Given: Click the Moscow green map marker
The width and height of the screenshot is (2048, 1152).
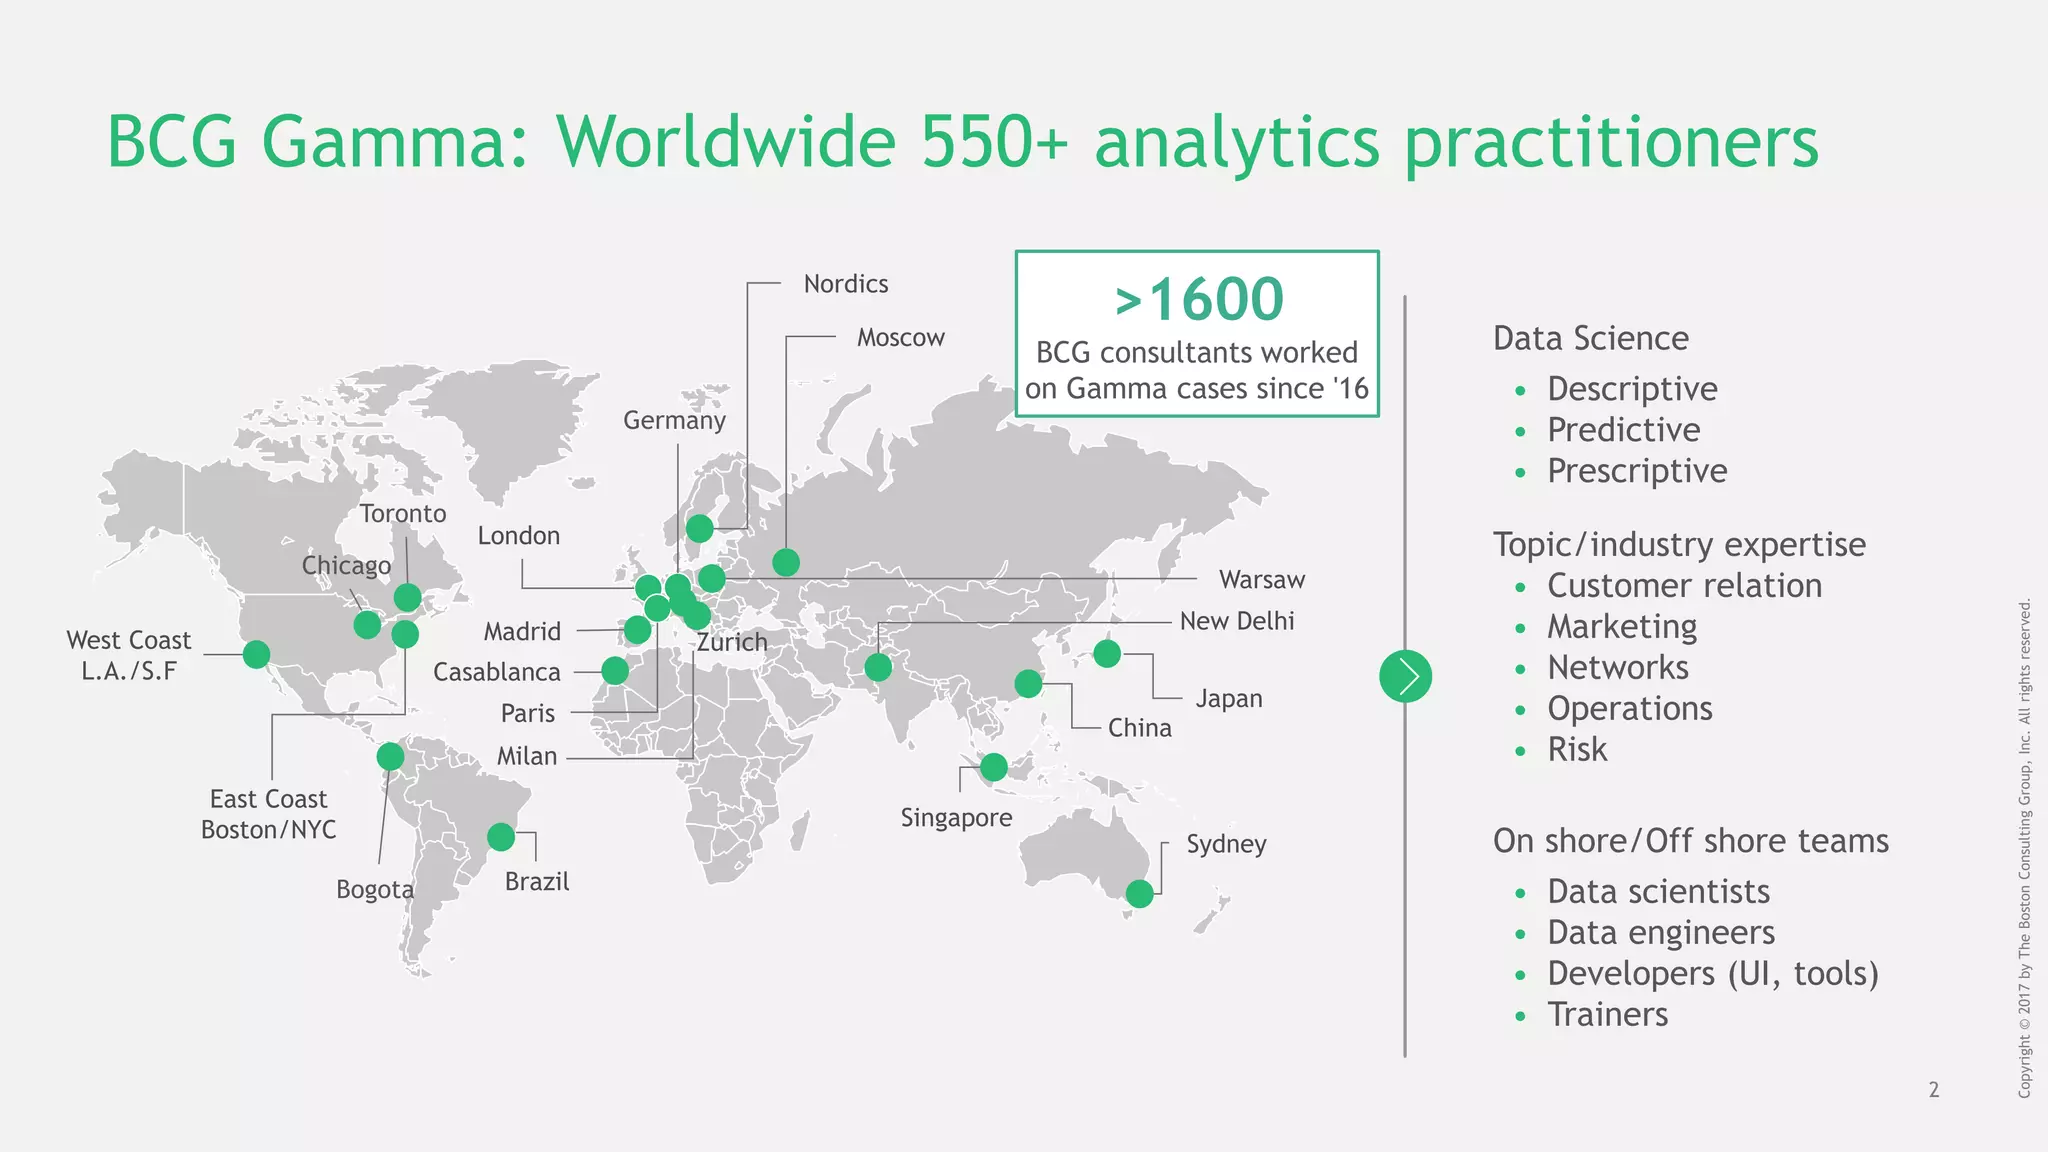Looking at the screenshot, I should tap(786, 562).
